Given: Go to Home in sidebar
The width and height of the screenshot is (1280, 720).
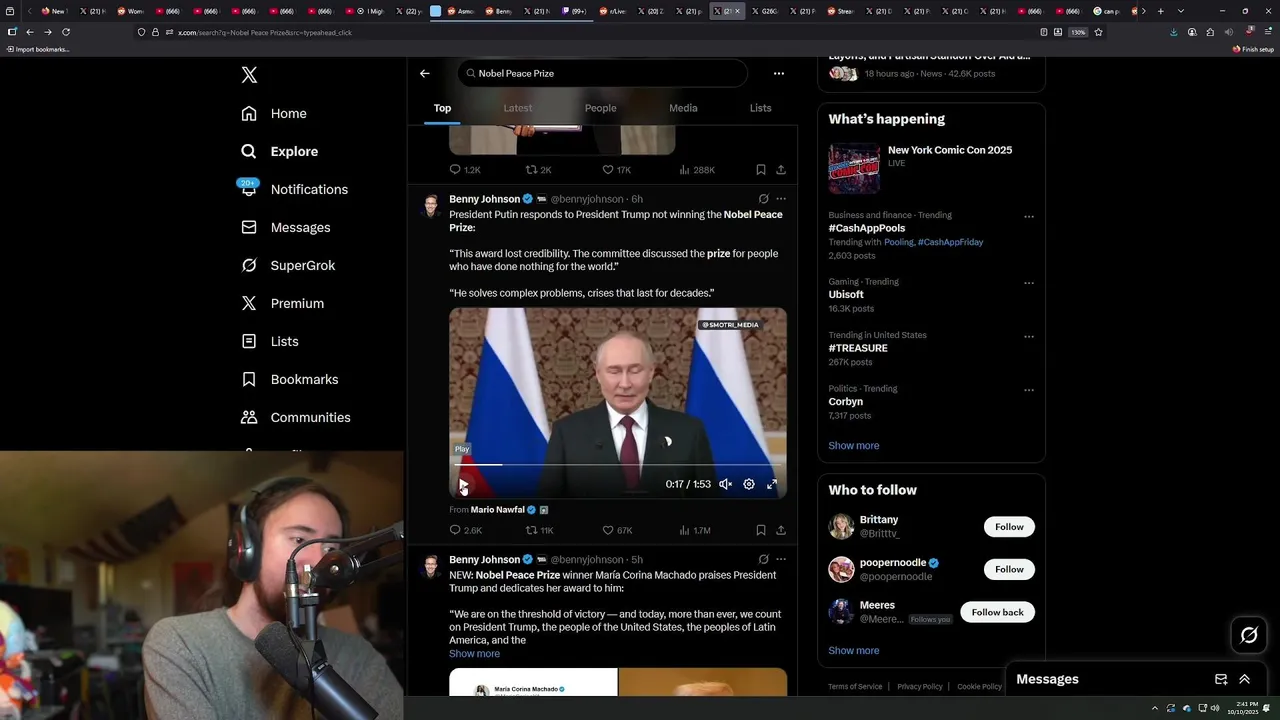Looking at the screenshot, I should [x=274, y=113].
